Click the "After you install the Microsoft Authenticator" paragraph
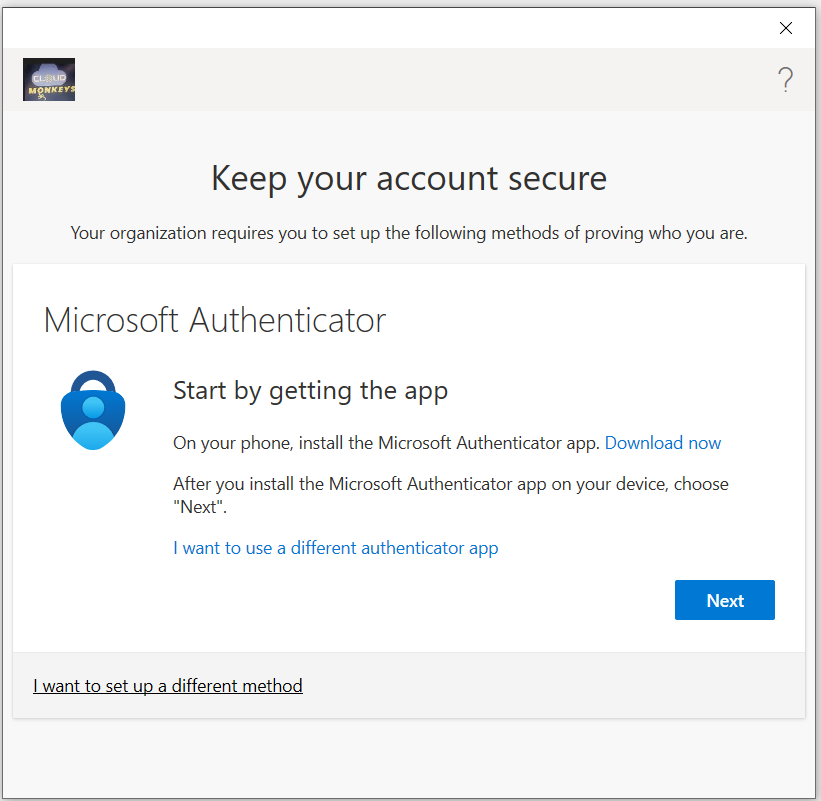821x801 pixels. 451,495
